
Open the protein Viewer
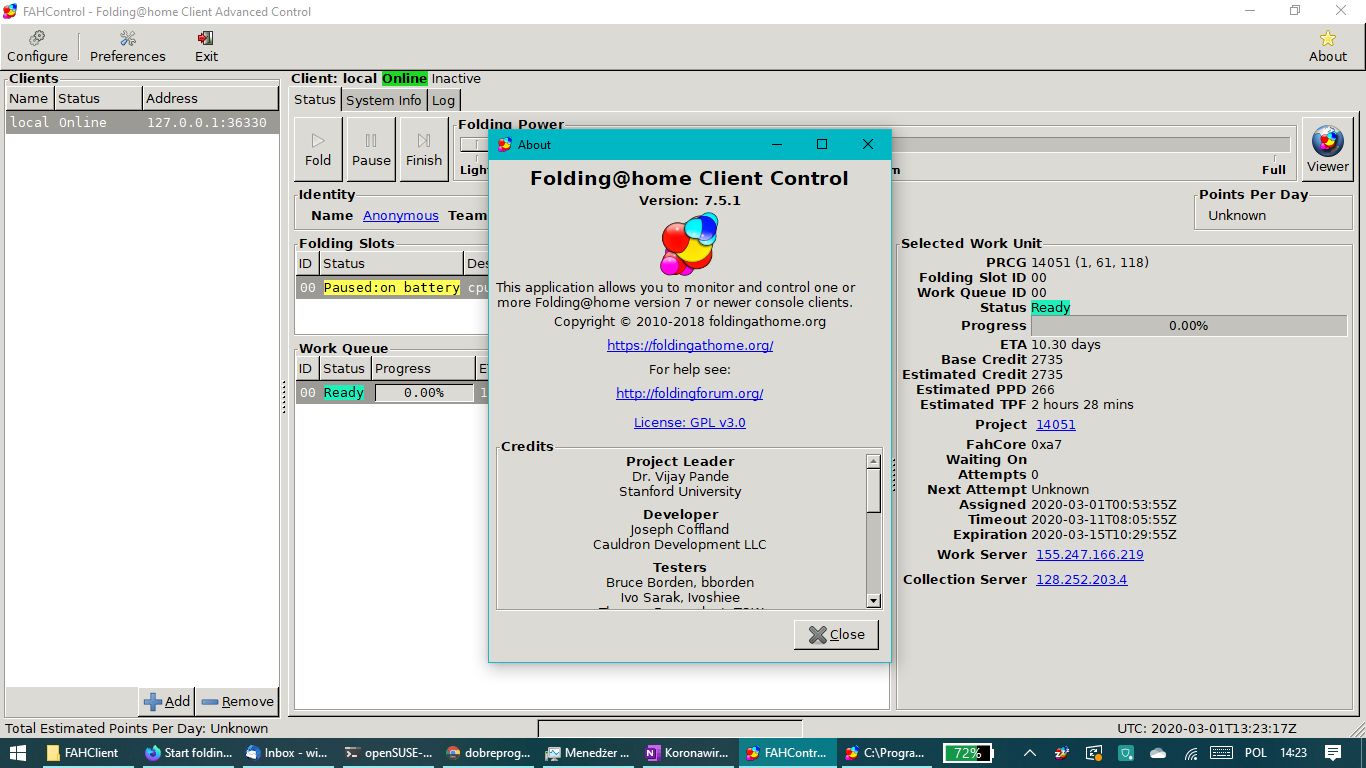click(1327, 150)
